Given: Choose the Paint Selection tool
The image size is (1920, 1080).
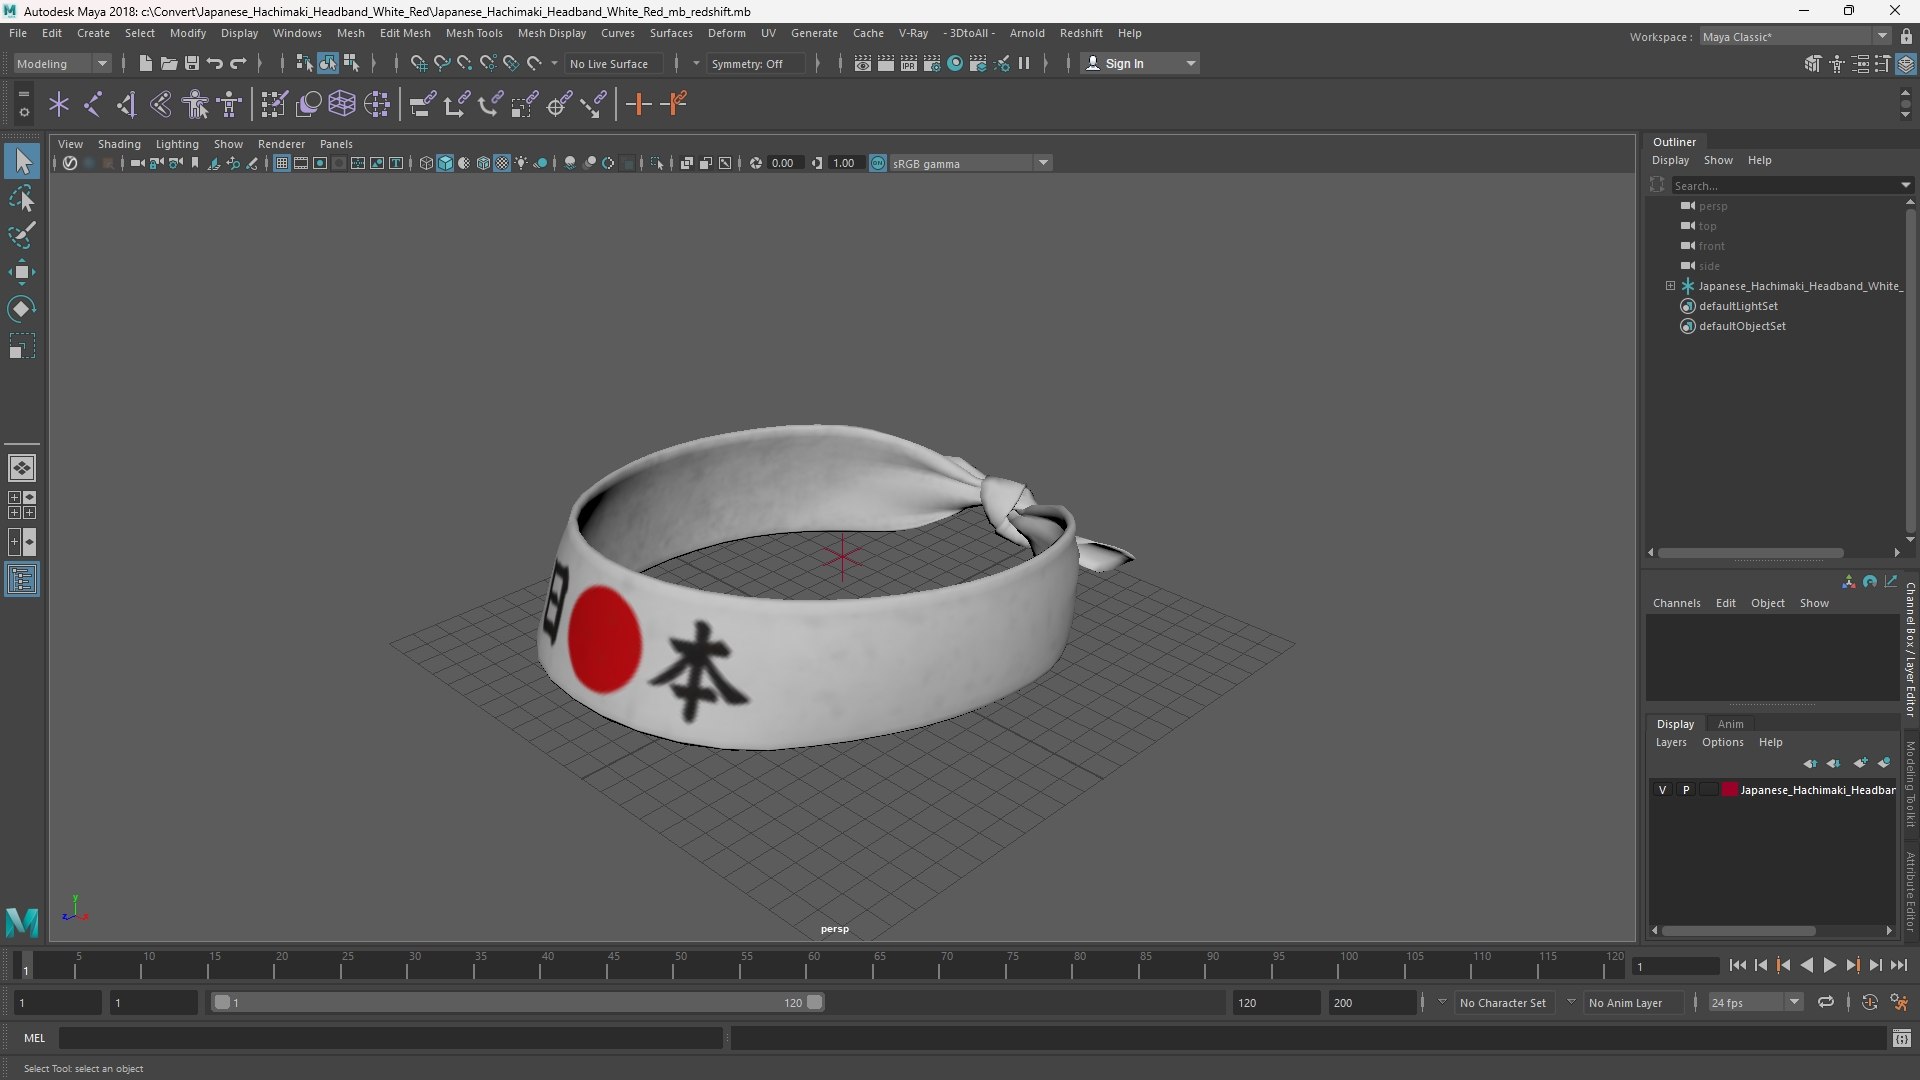Looking at the screenshot, I should click(x=22, y=235).
